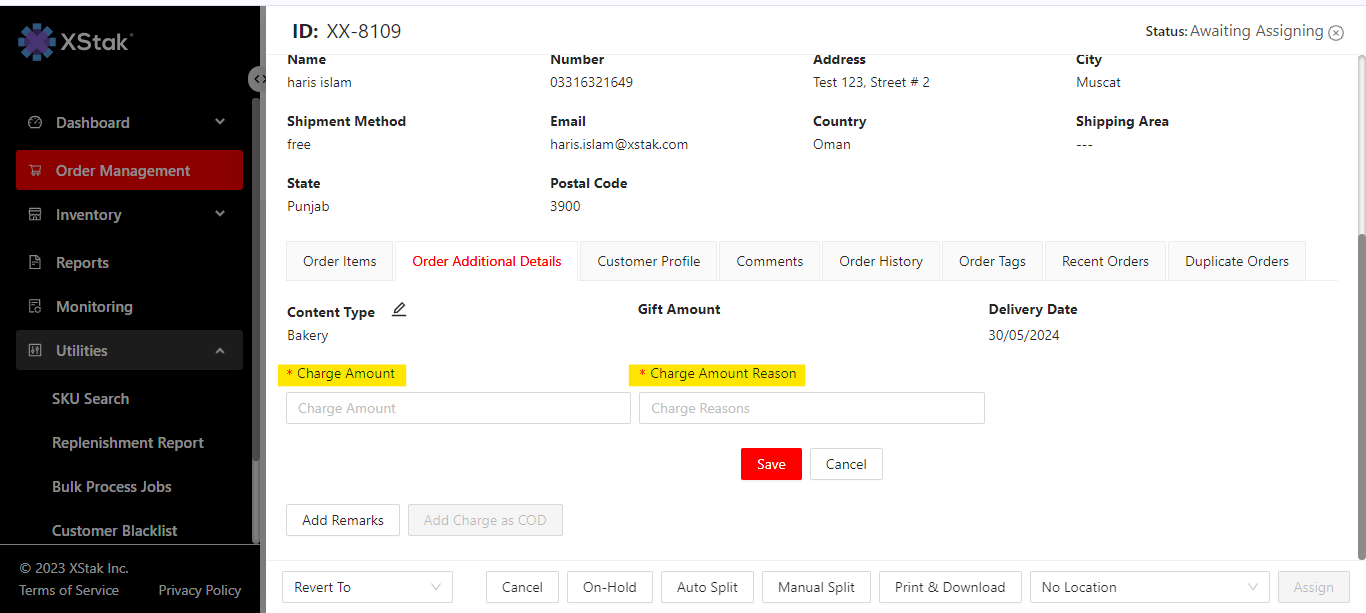Image resolution: width=1366 pixels, height=613 pixels.
Task: Edit Content Type with pencil icon
Action: [399, 310]
